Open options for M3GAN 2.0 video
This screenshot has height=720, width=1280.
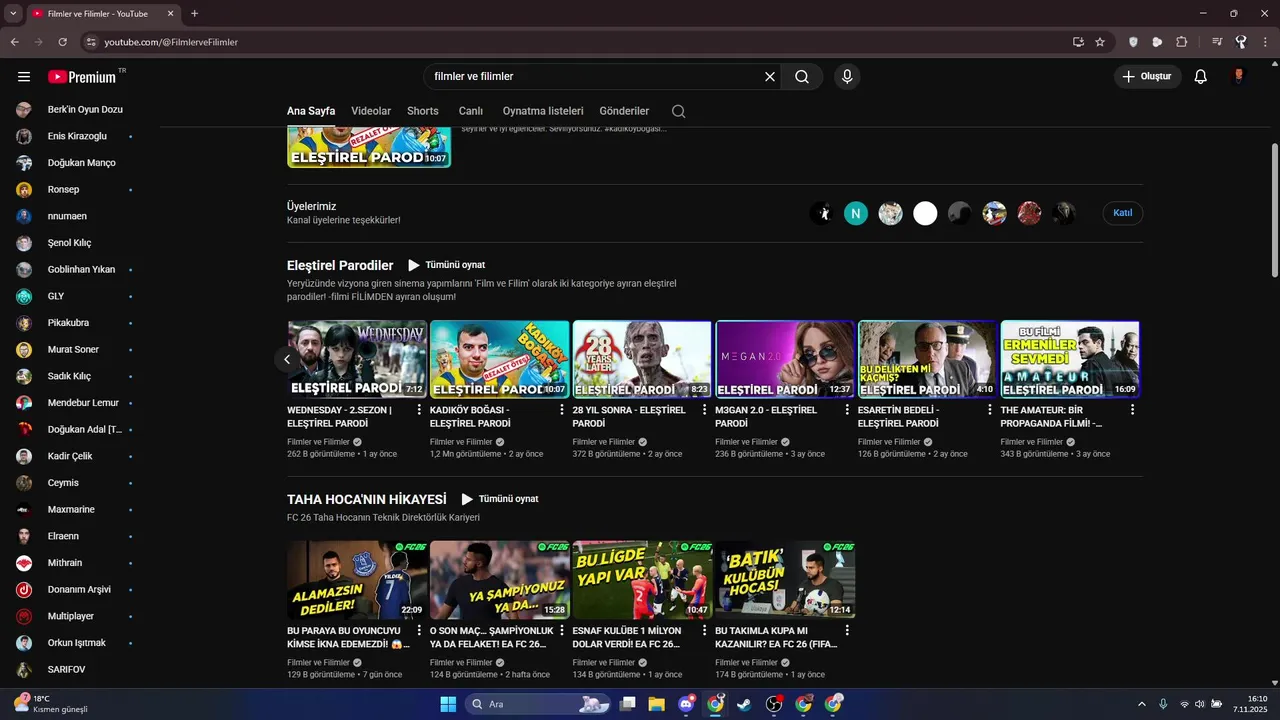[x=847, y=410]
